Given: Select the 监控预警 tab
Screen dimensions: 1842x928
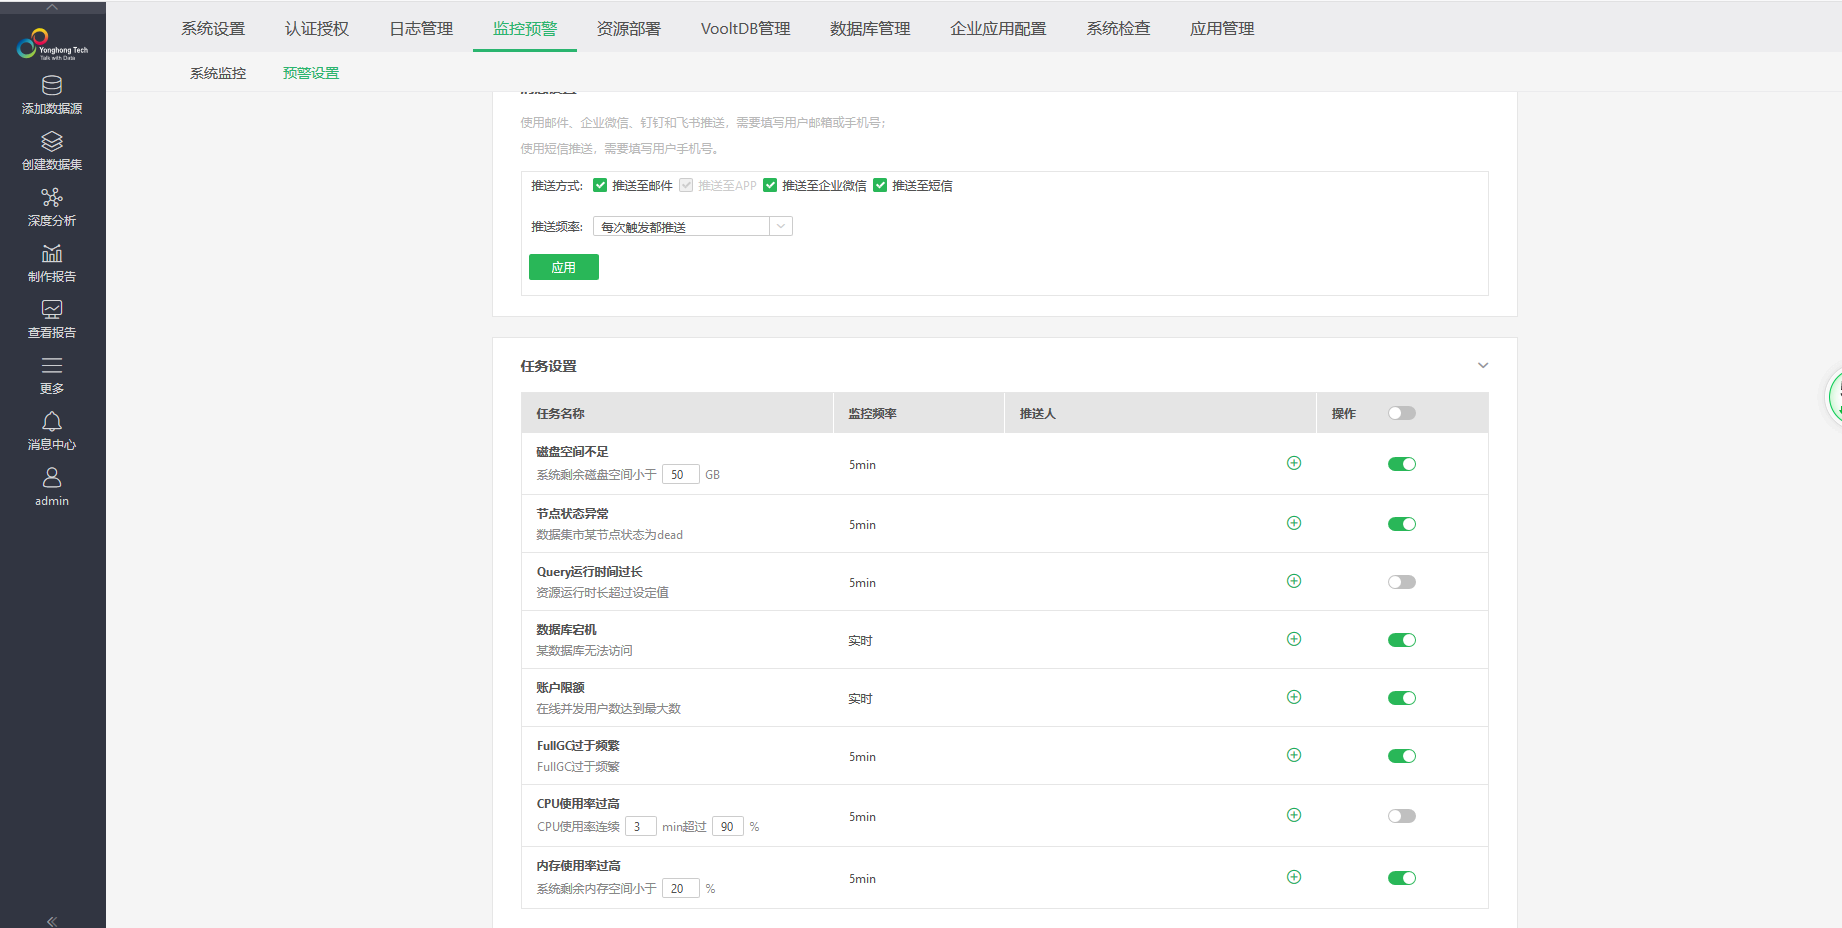Looking at the screenshot, I should point(525,28).
